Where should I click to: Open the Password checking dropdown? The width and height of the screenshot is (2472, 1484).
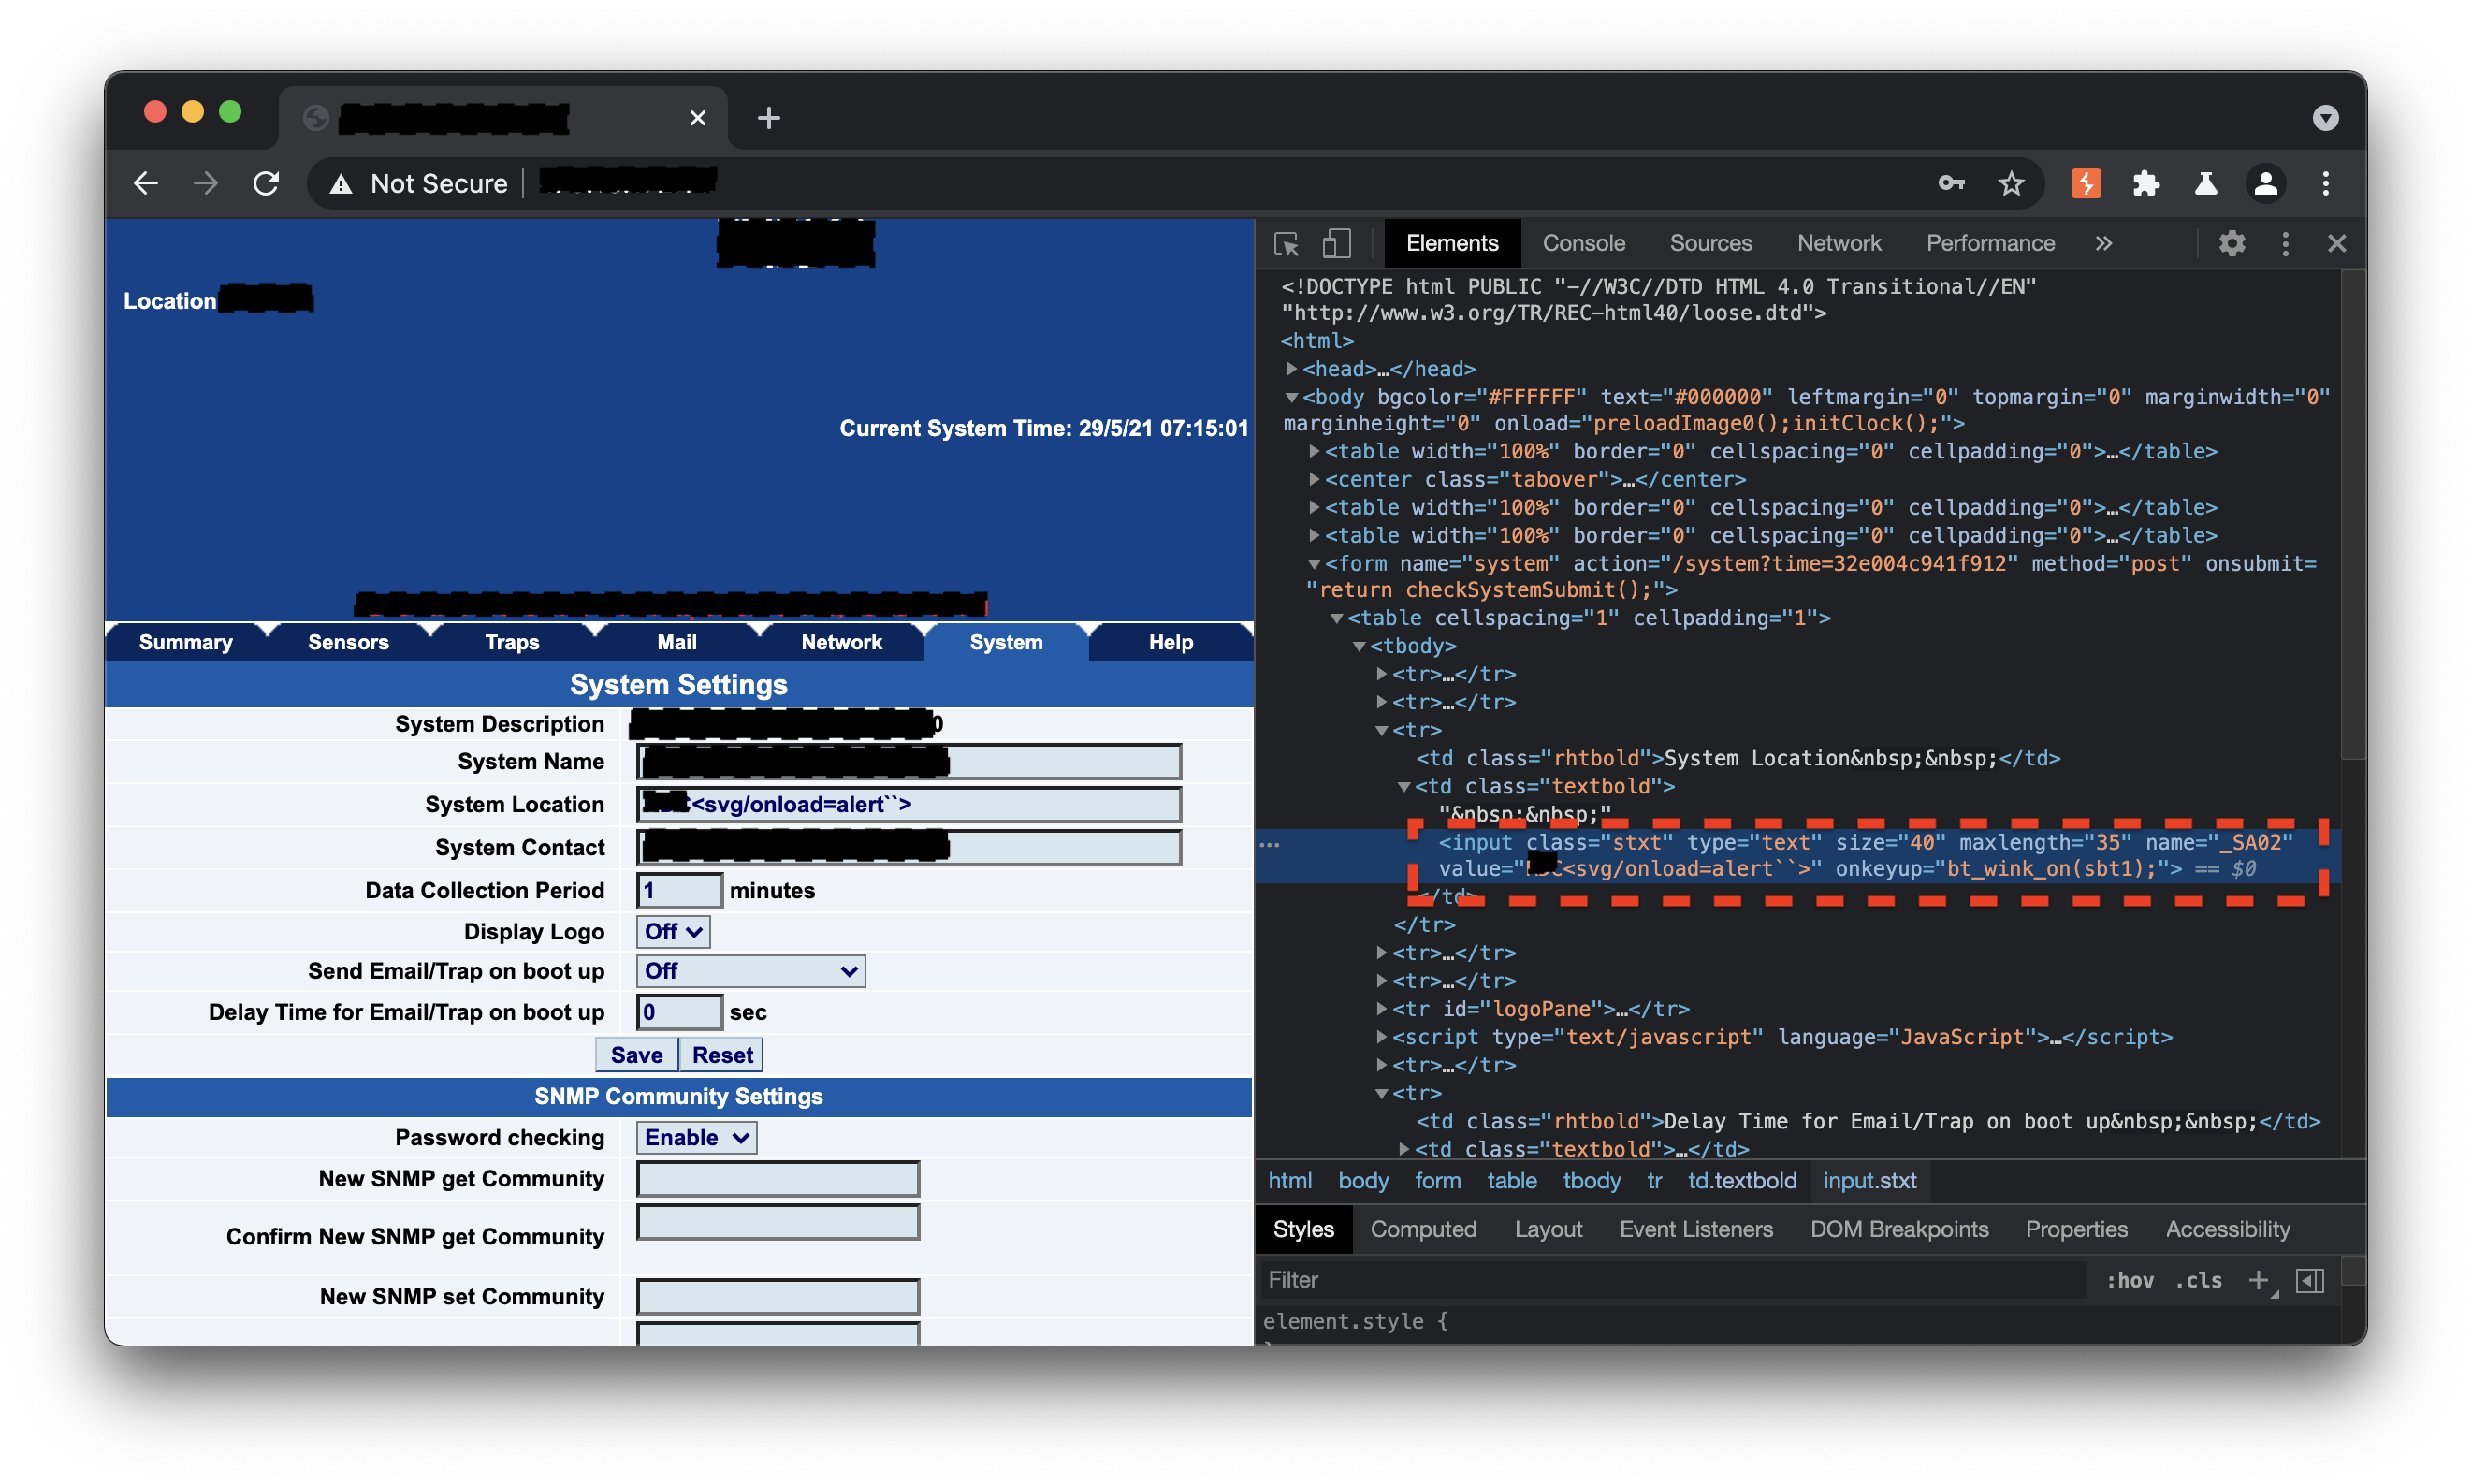pyautogui.click(x=696, y=1137)
